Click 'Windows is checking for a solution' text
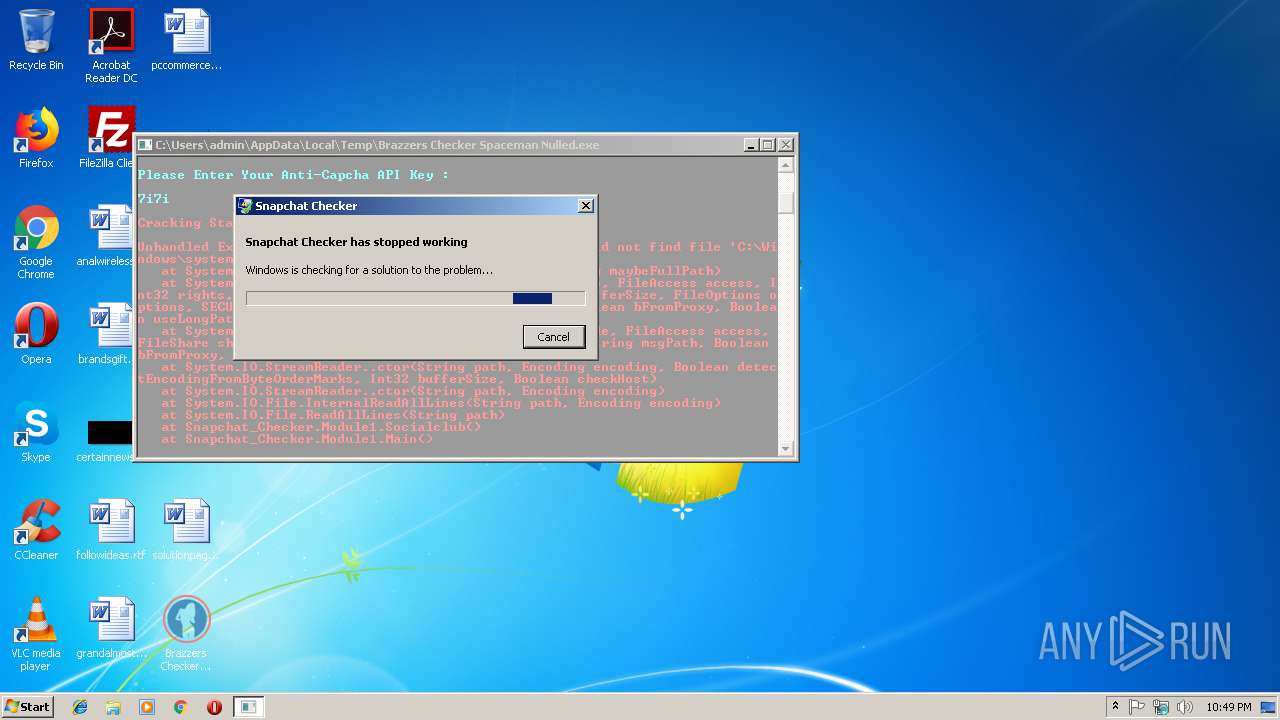The height and width of the screenshot is (720, 1280). (x=369, y=270)
